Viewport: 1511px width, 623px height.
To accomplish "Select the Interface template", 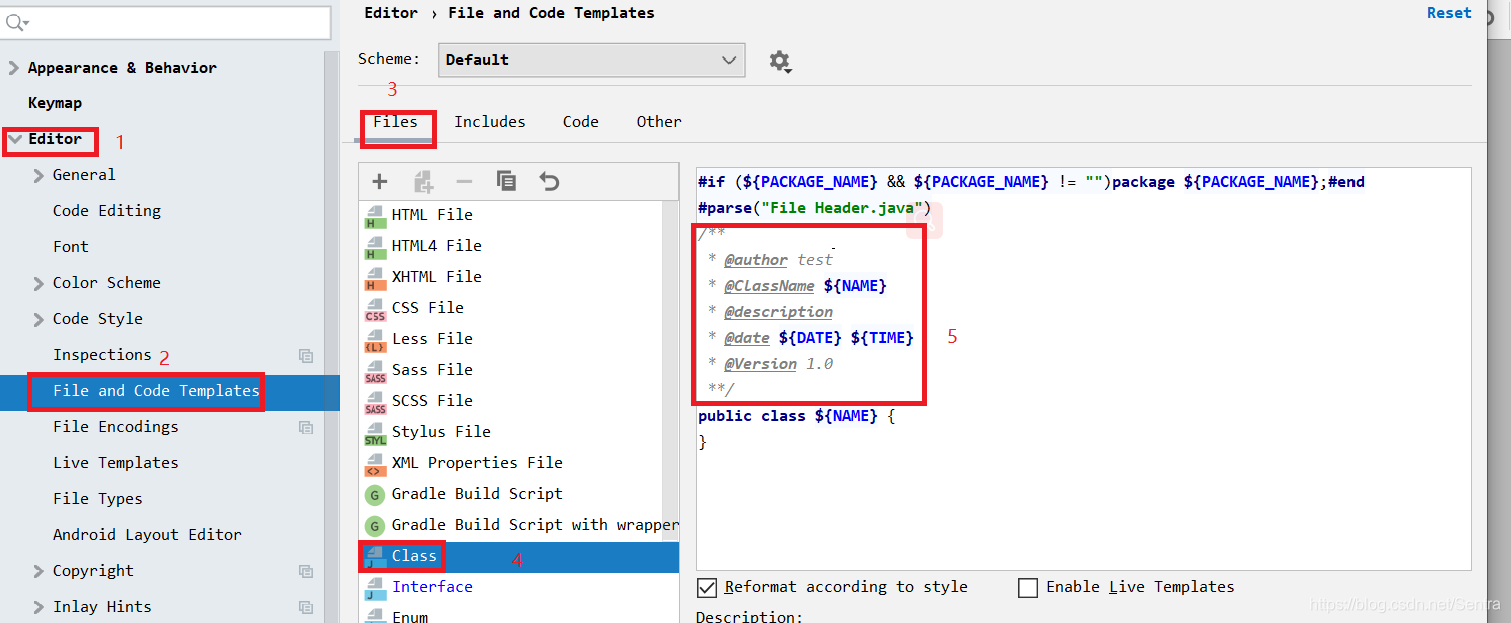I will click(x=519, y=587).
